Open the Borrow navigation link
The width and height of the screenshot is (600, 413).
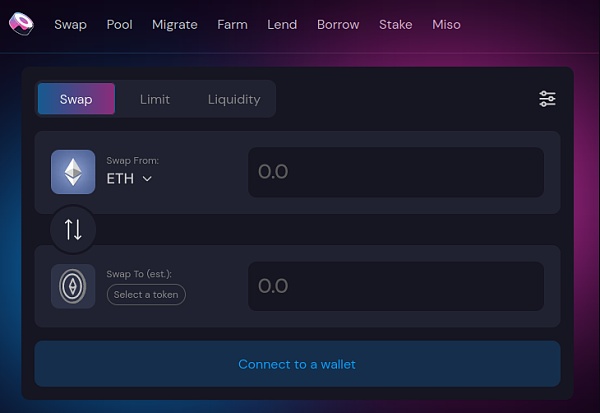(x=338, y=24)
